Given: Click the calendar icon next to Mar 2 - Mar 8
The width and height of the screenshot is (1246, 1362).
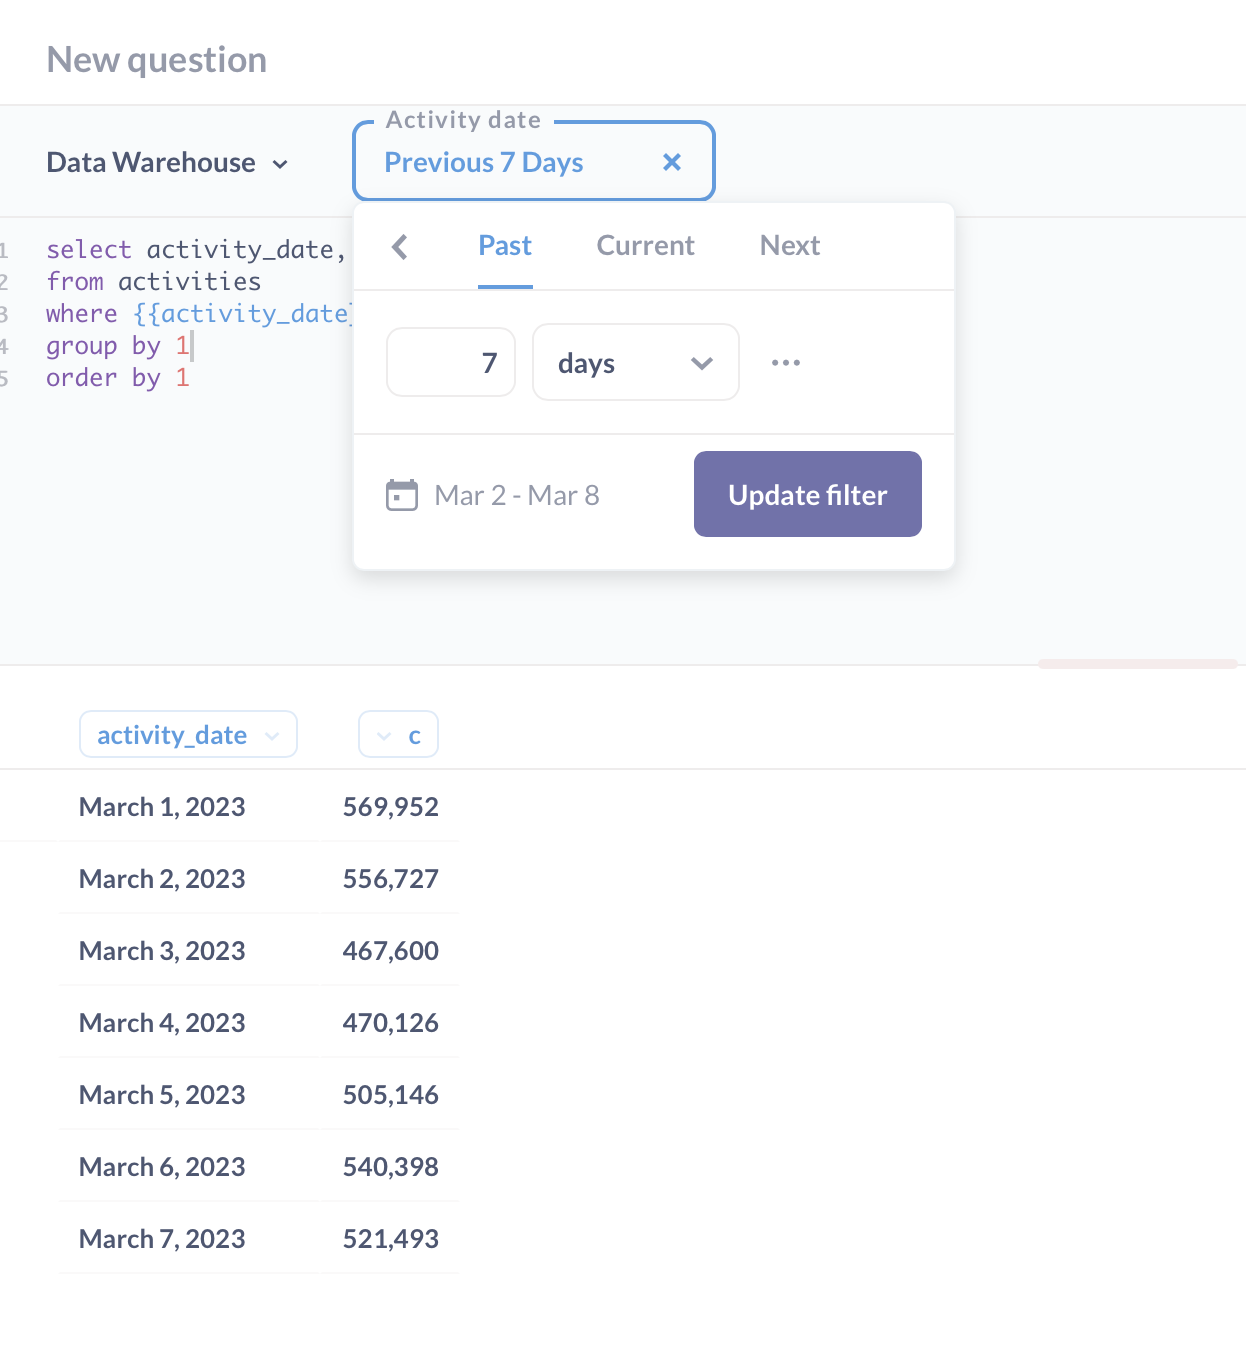Looking at the screenshot, I should [402, 494].
